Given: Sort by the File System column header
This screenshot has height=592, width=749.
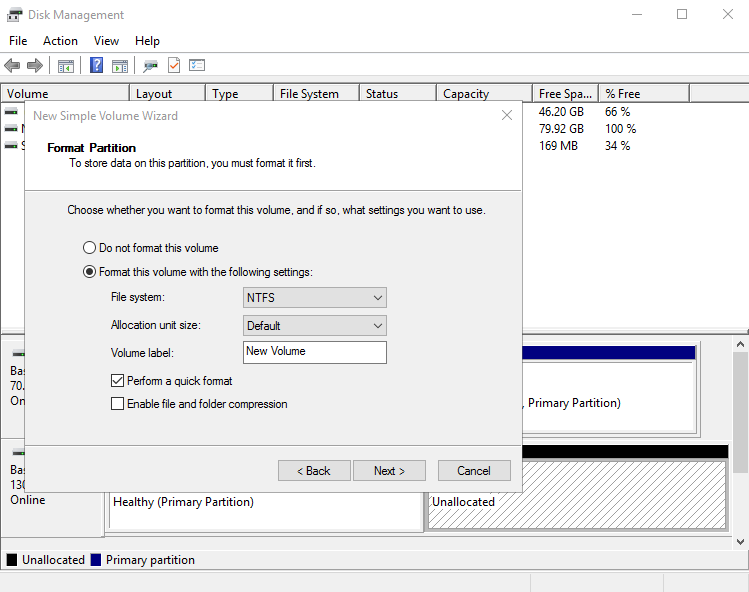Looking at the screenshot, I should pos(316,94).
